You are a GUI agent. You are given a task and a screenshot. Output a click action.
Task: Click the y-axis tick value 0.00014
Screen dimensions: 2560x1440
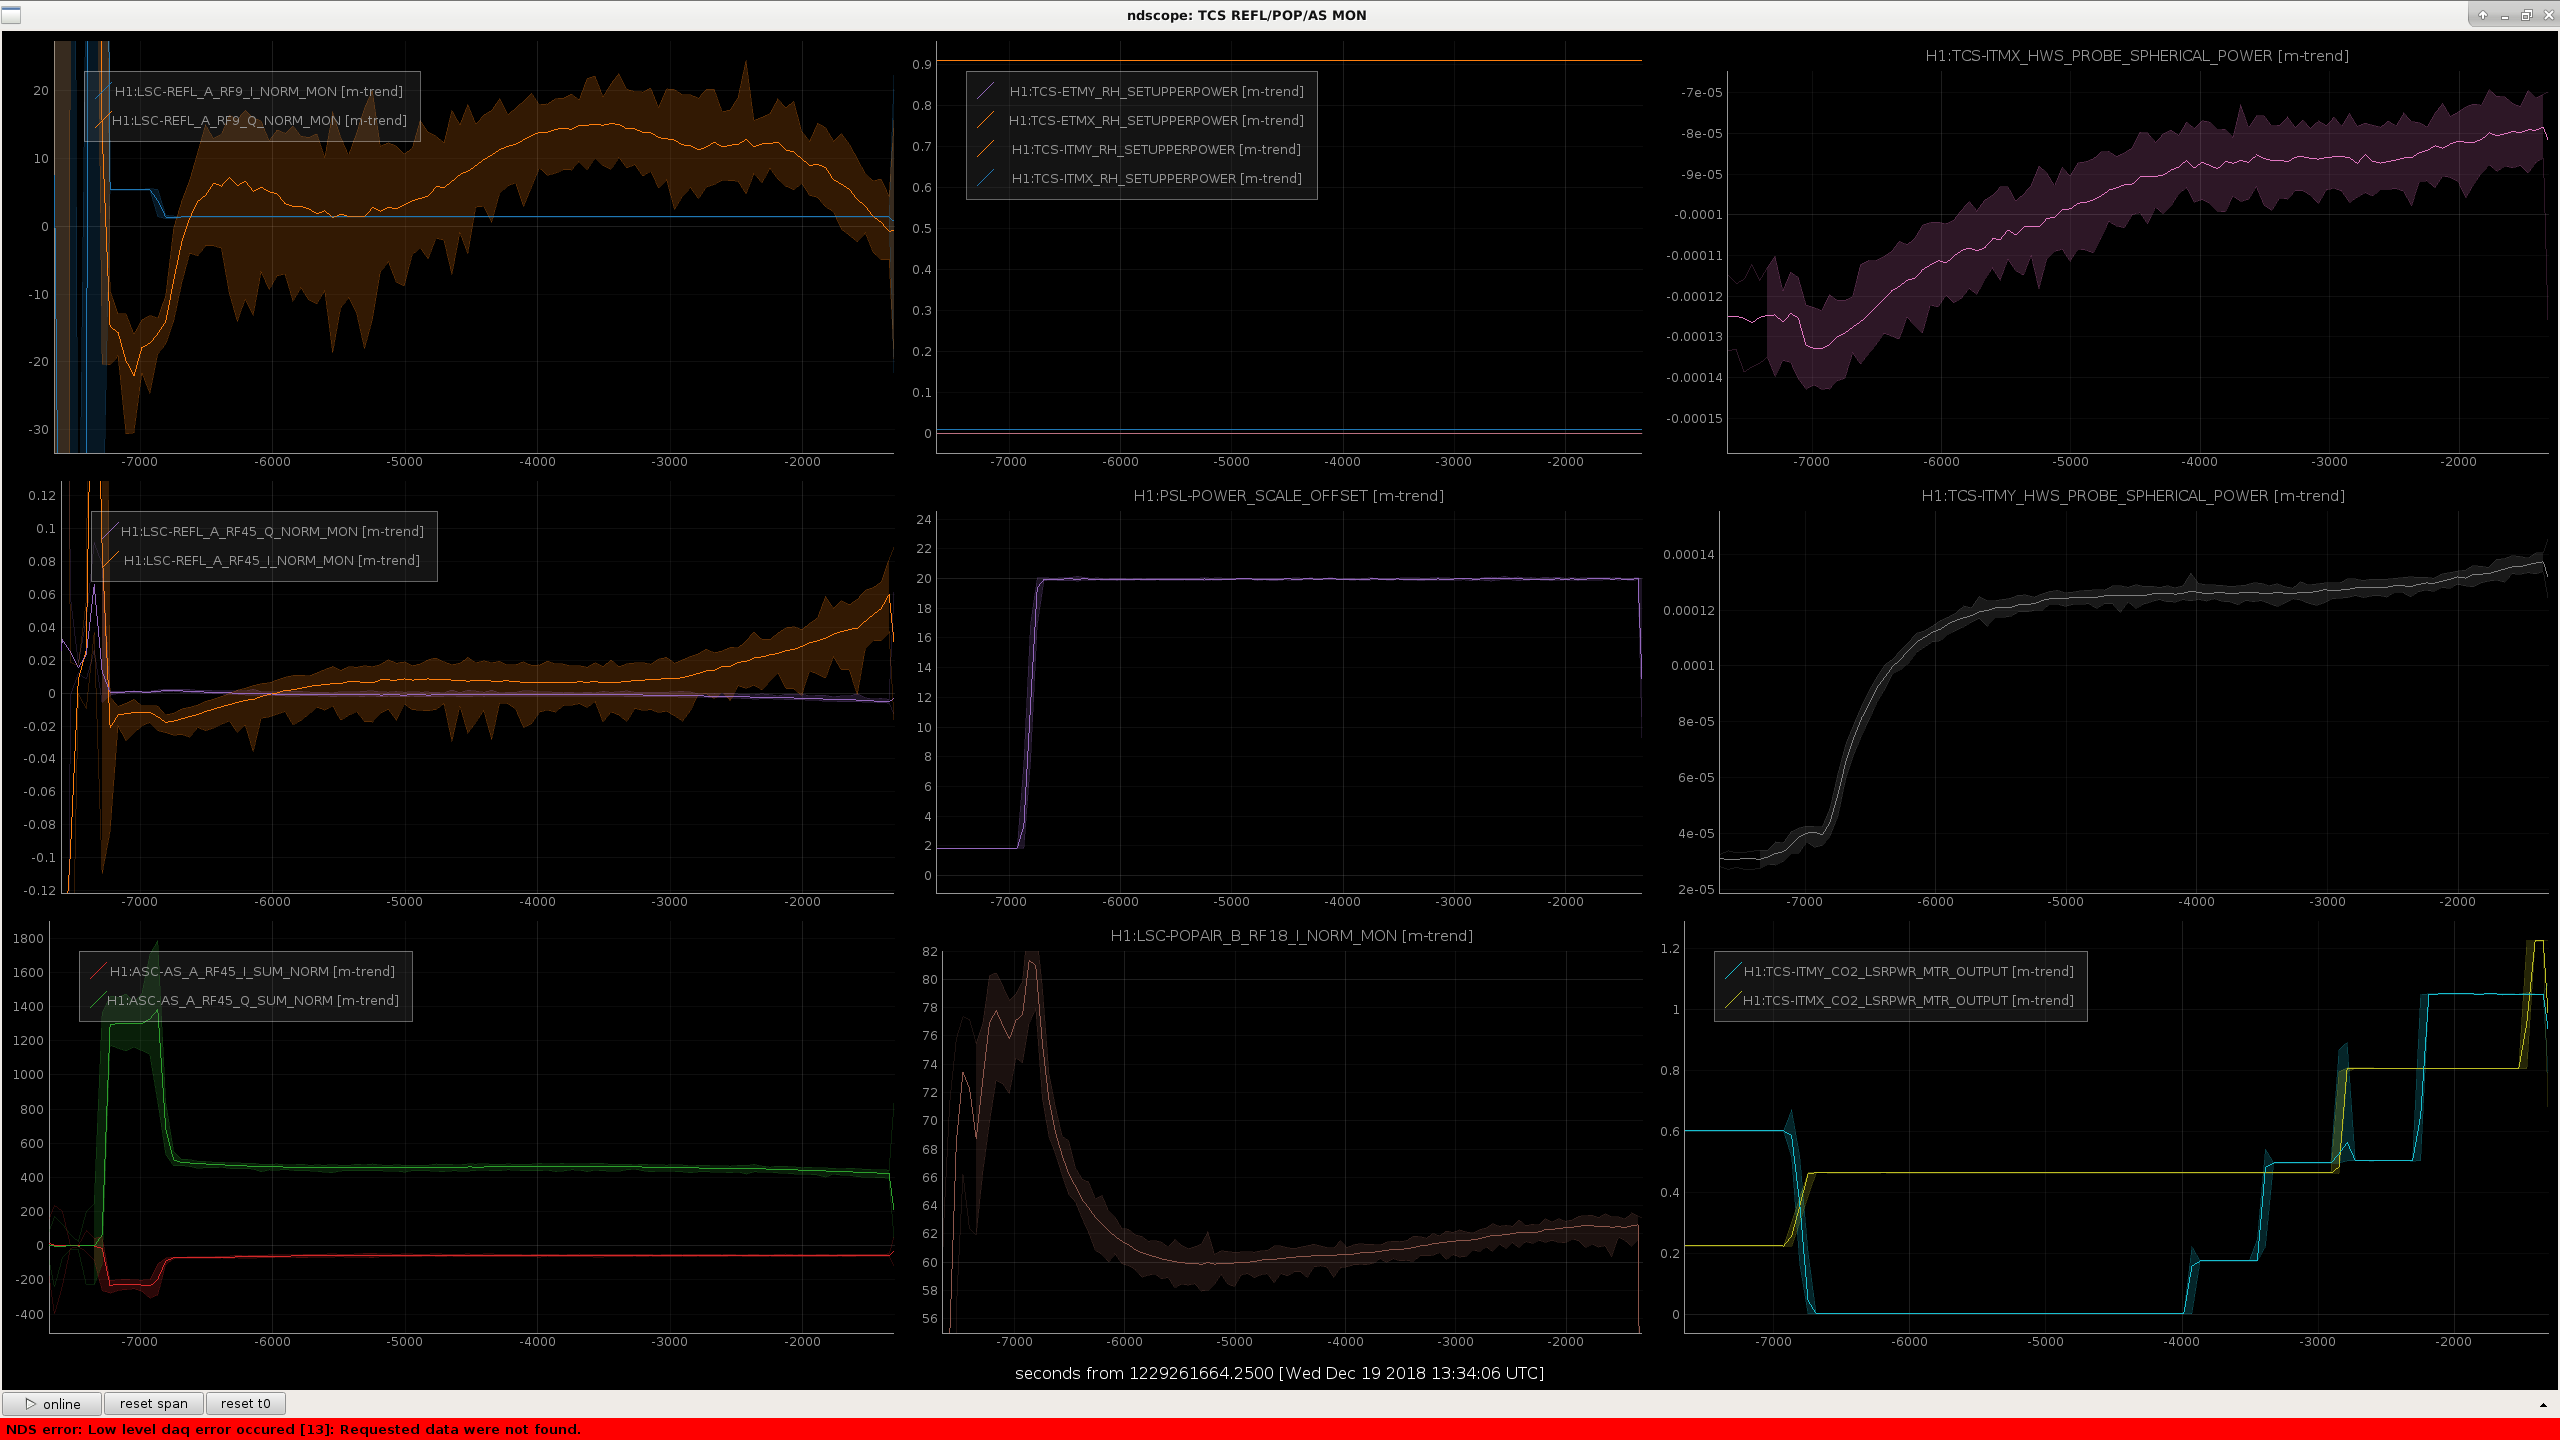pyautogui.click(x=1689, y=555)
